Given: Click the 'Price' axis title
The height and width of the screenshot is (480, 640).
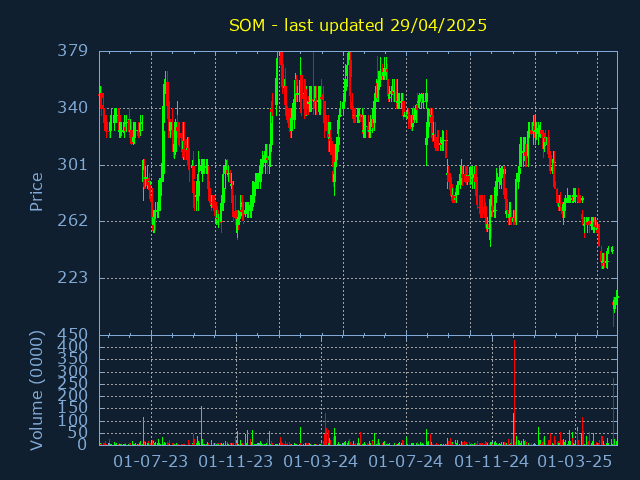Looking at the screenshot, I should coord(36,192).
